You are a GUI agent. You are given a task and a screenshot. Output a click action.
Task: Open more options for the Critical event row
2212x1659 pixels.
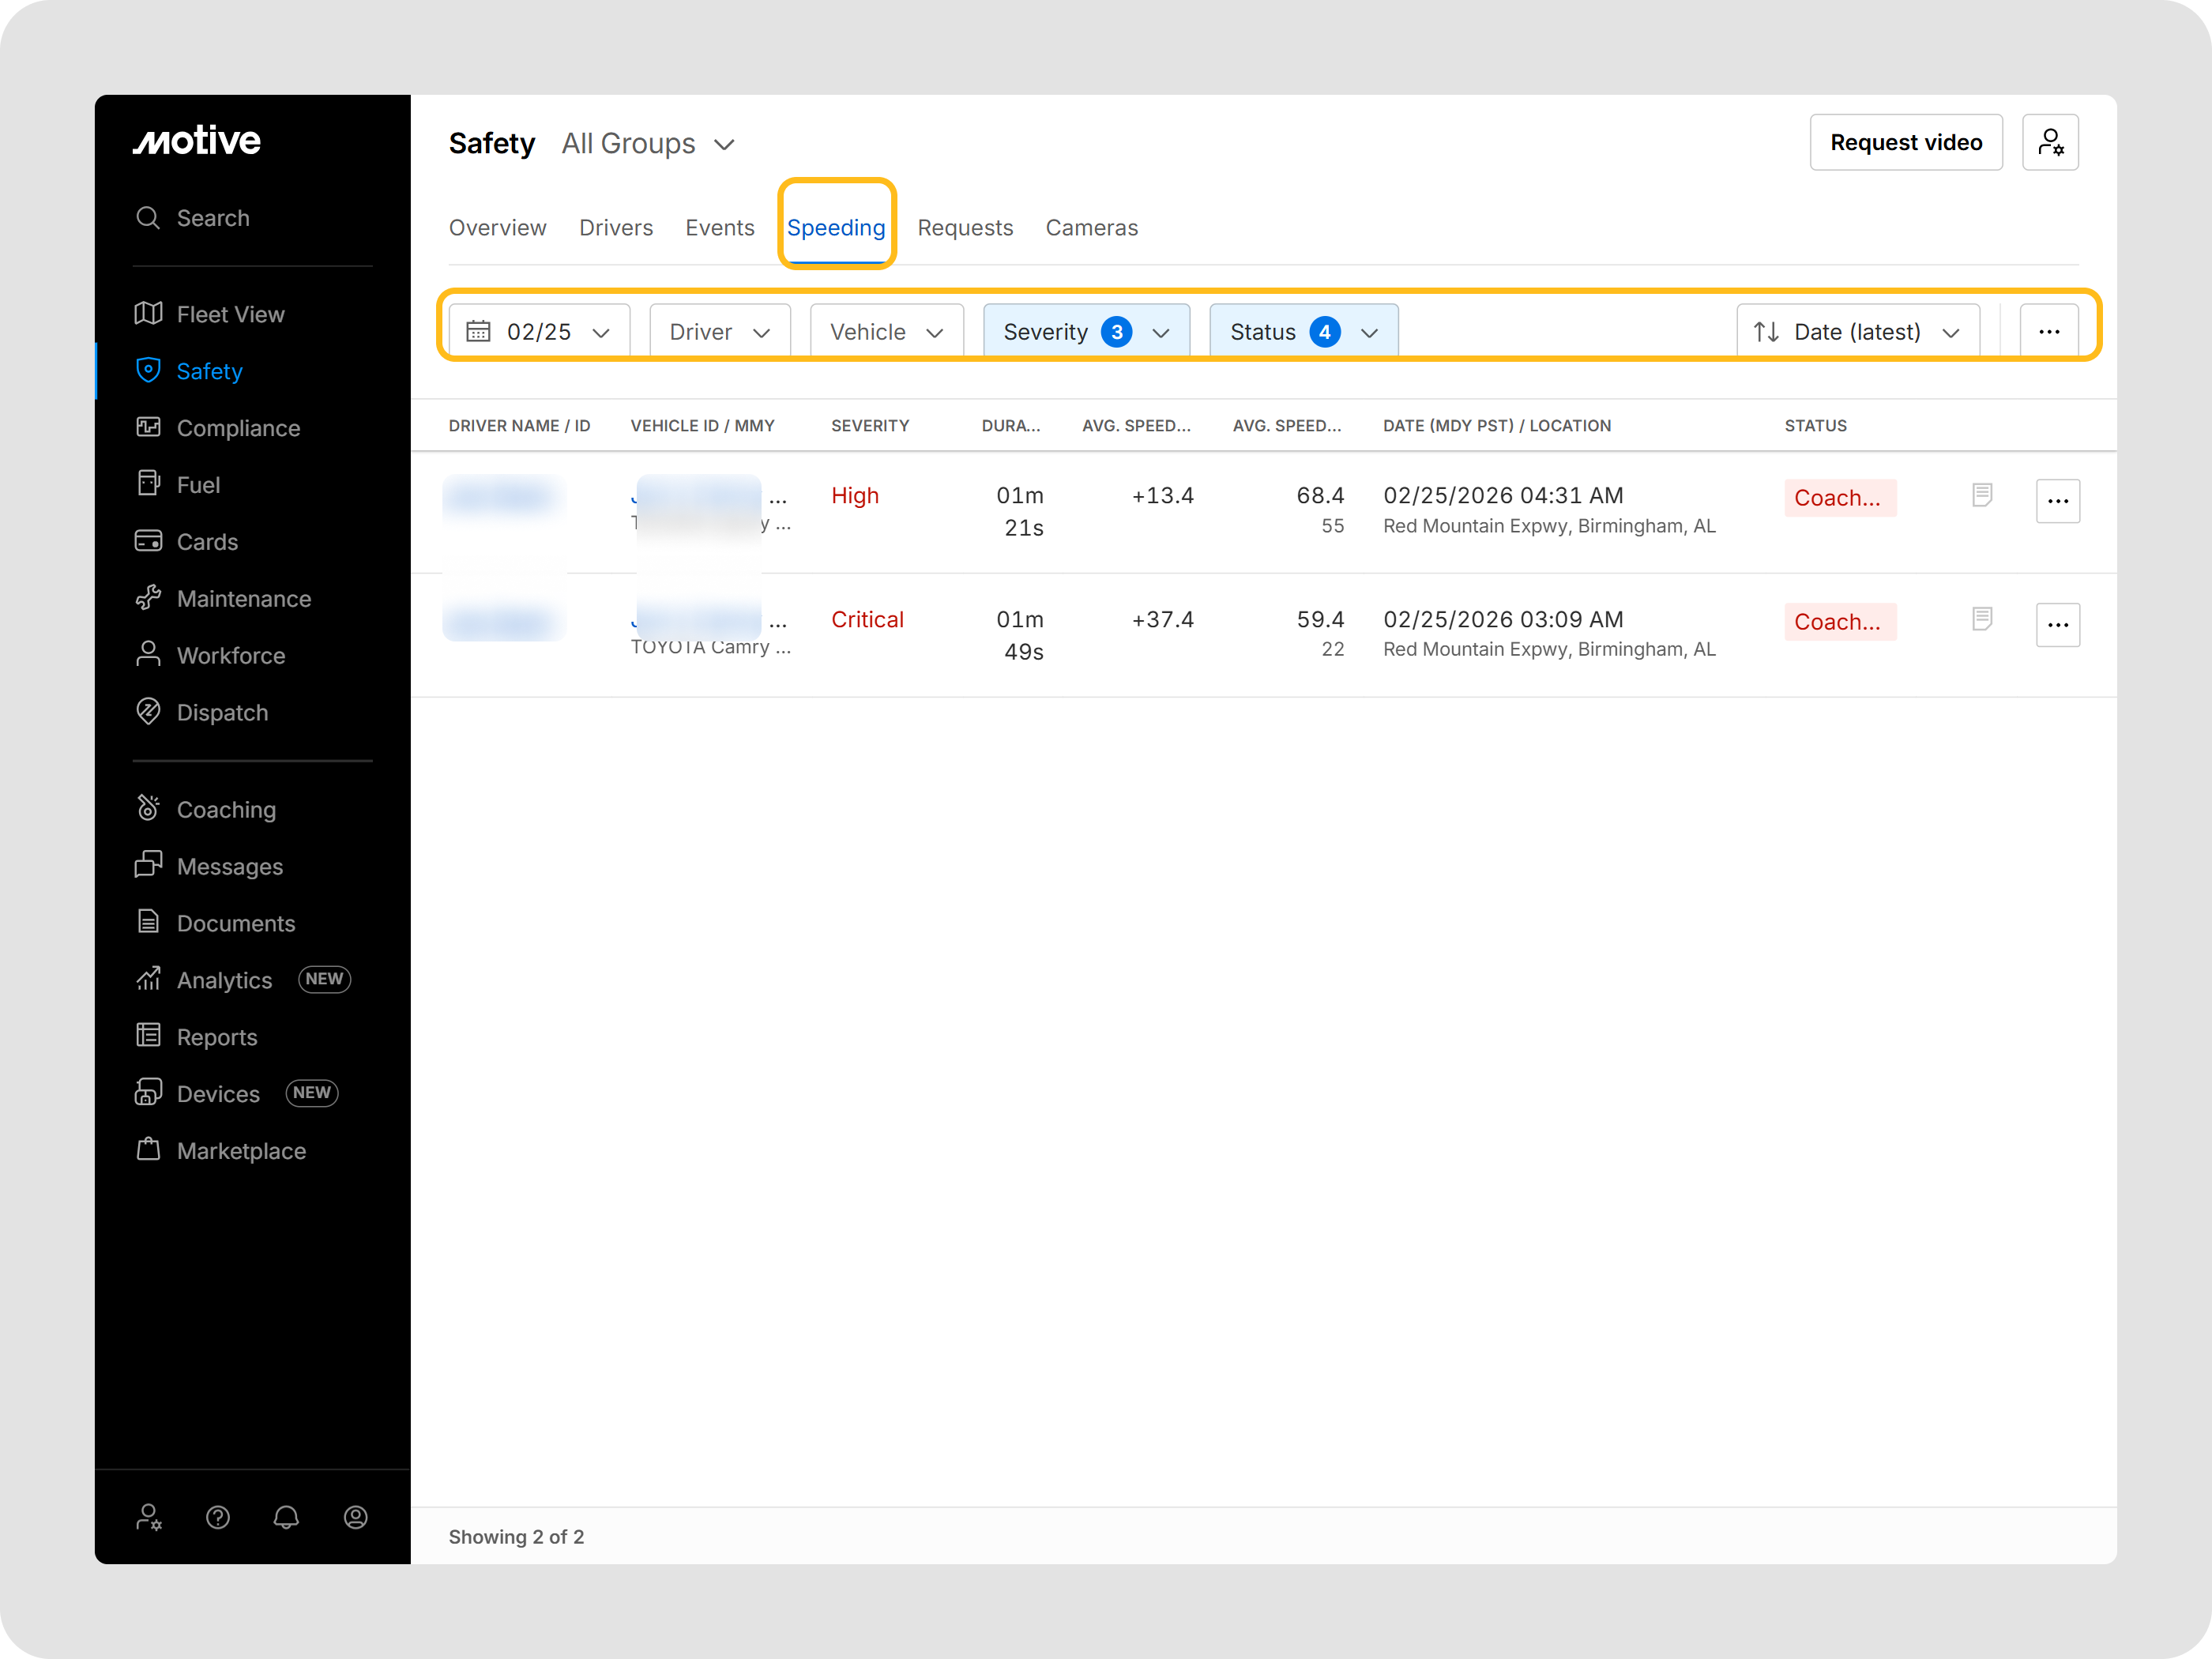[x=2057, y=625]
